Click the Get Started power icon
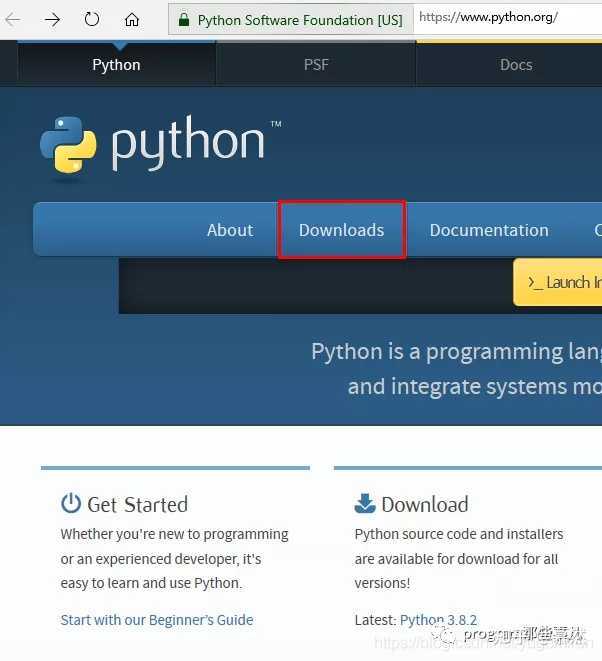602x661 pixels. (x=71, y=503)
